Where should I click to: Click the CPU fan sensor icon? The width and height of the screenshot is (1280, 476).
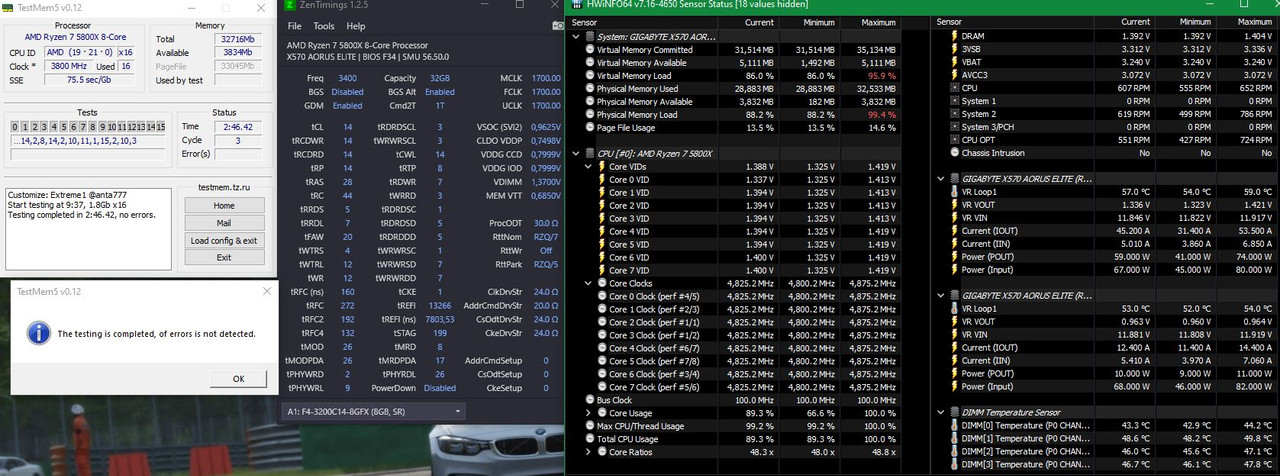tap(954, 88)
